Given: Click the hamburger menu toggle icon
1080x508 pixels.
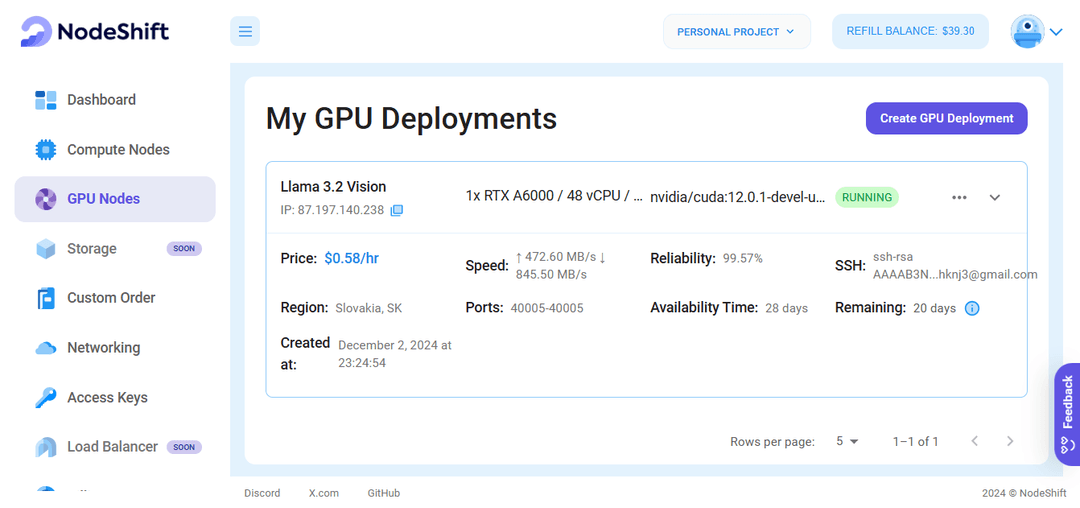Looking at the screenshot, I should [245, 32].
